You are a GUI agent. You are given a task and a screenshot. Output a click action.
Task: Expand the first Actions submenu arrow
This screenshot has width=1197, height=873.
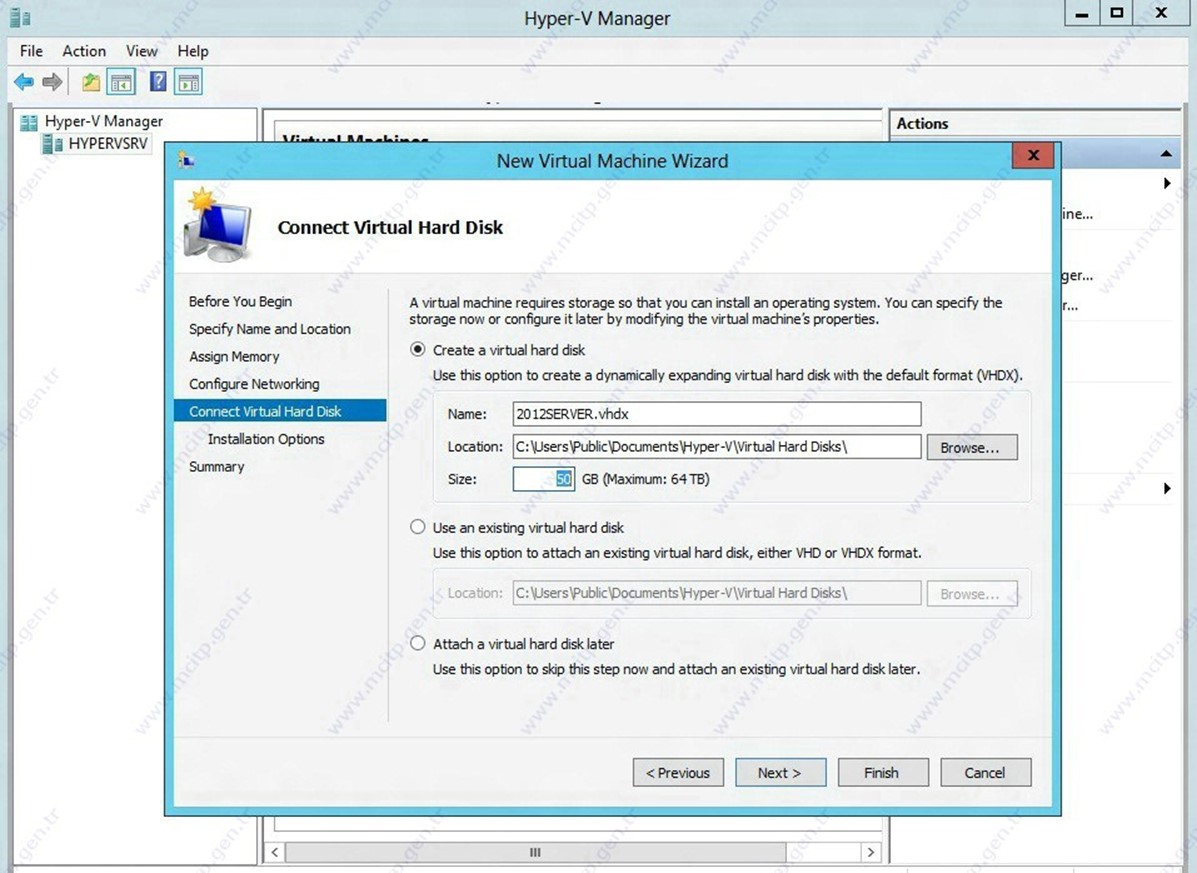click(1167, 183)
